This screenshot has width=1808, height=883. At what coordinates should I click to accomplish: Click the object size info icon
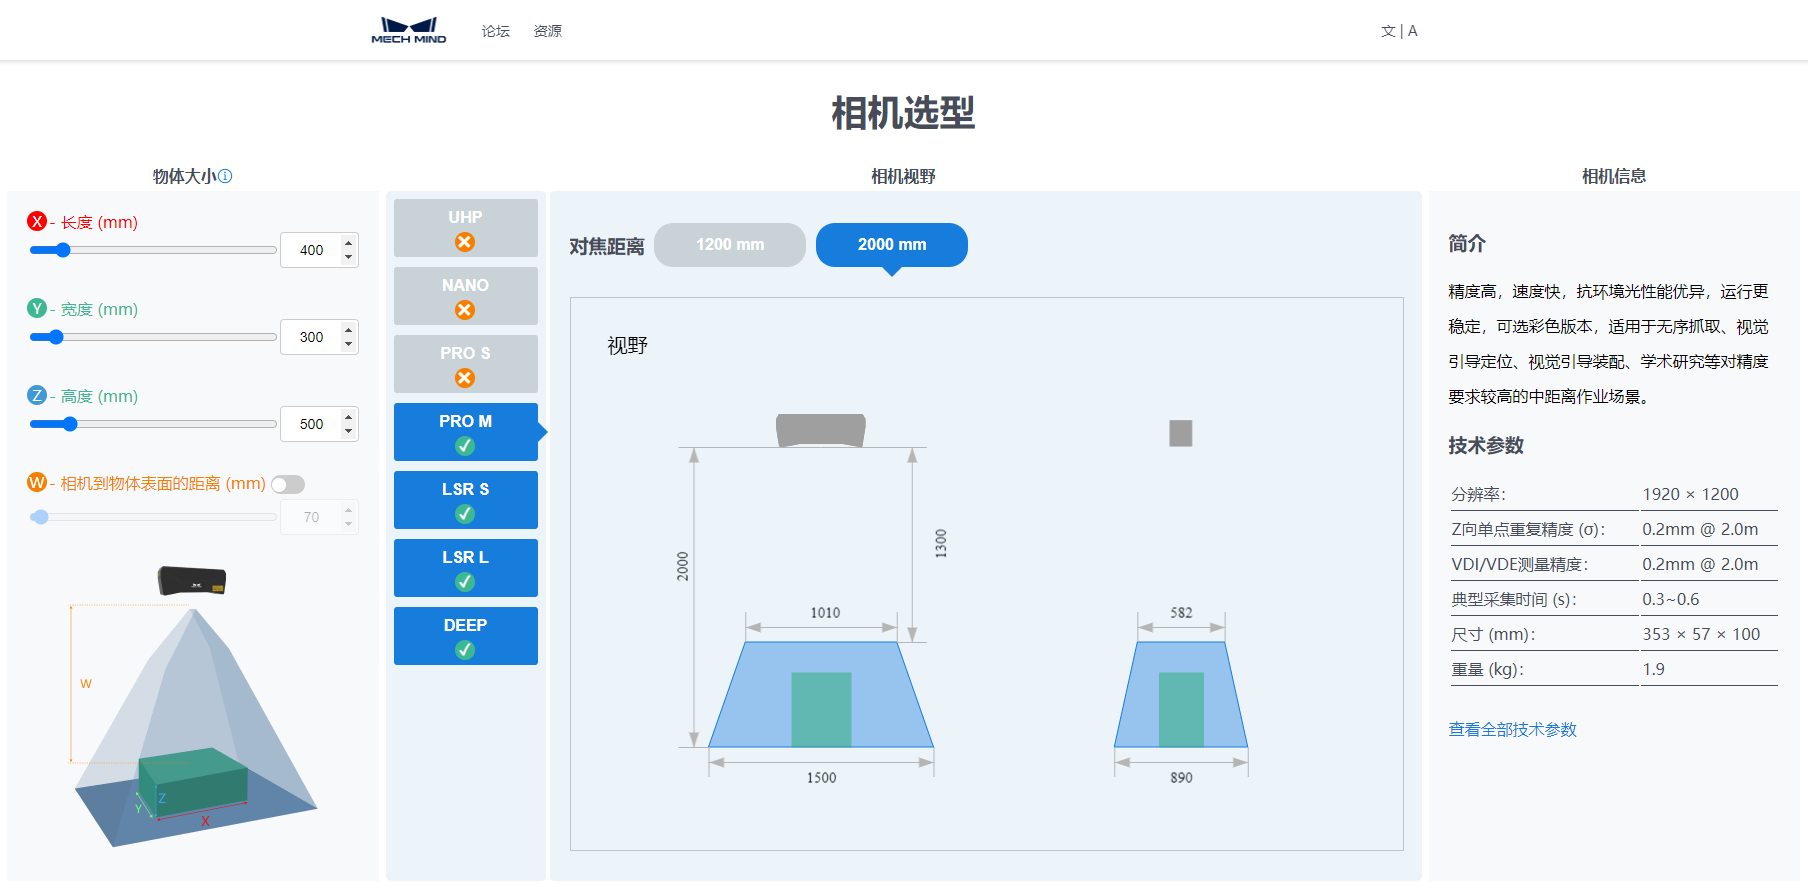click(225, 176)
